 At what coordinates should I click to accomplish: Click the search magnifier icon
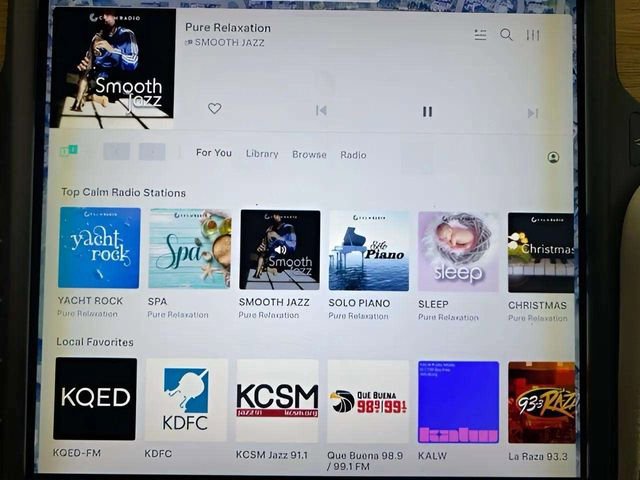[506, 35]
